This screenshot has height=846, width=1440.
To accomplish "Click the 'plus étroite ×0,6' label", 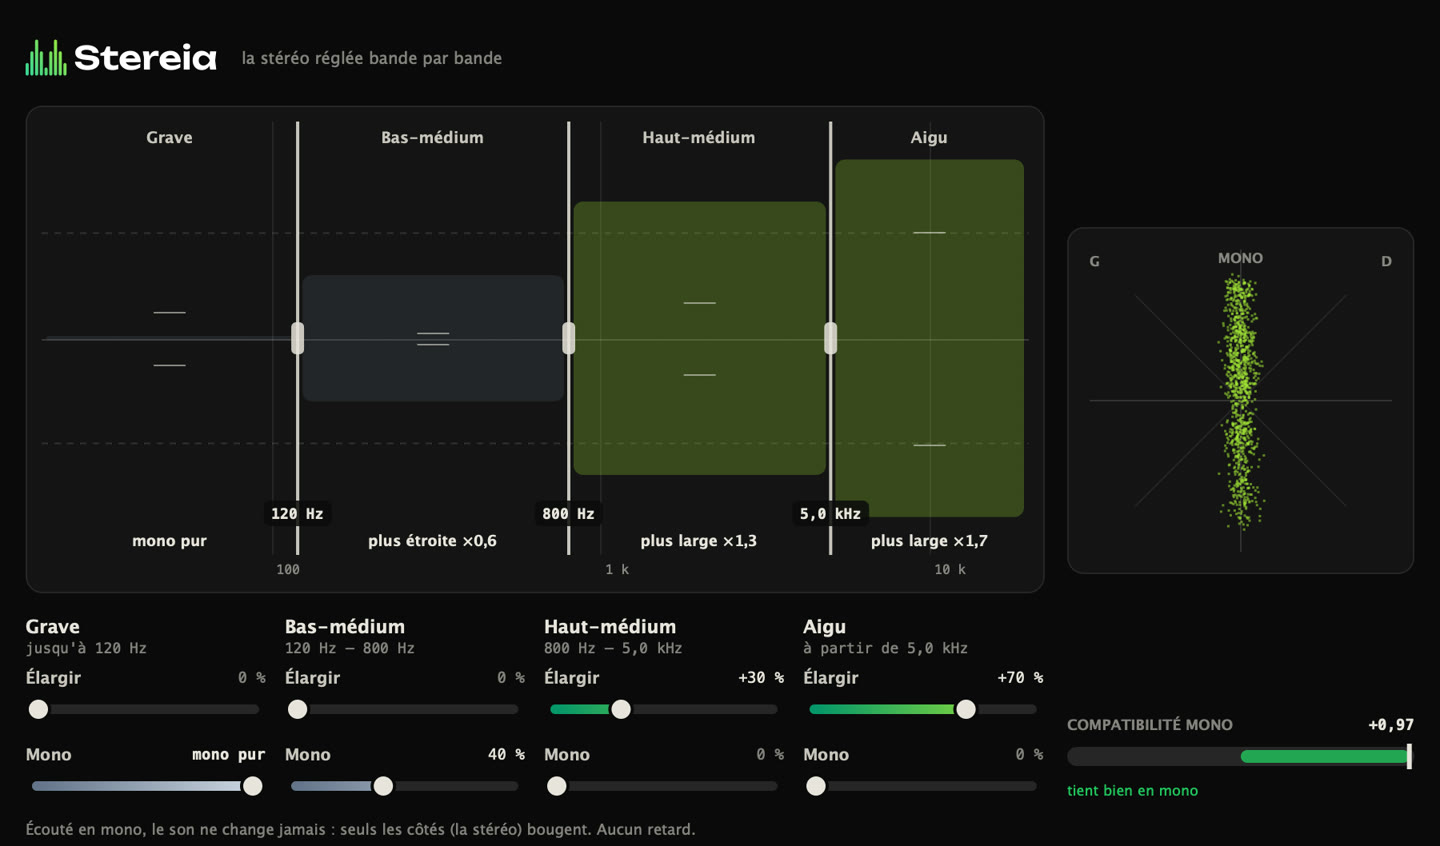I will [432, 541].
